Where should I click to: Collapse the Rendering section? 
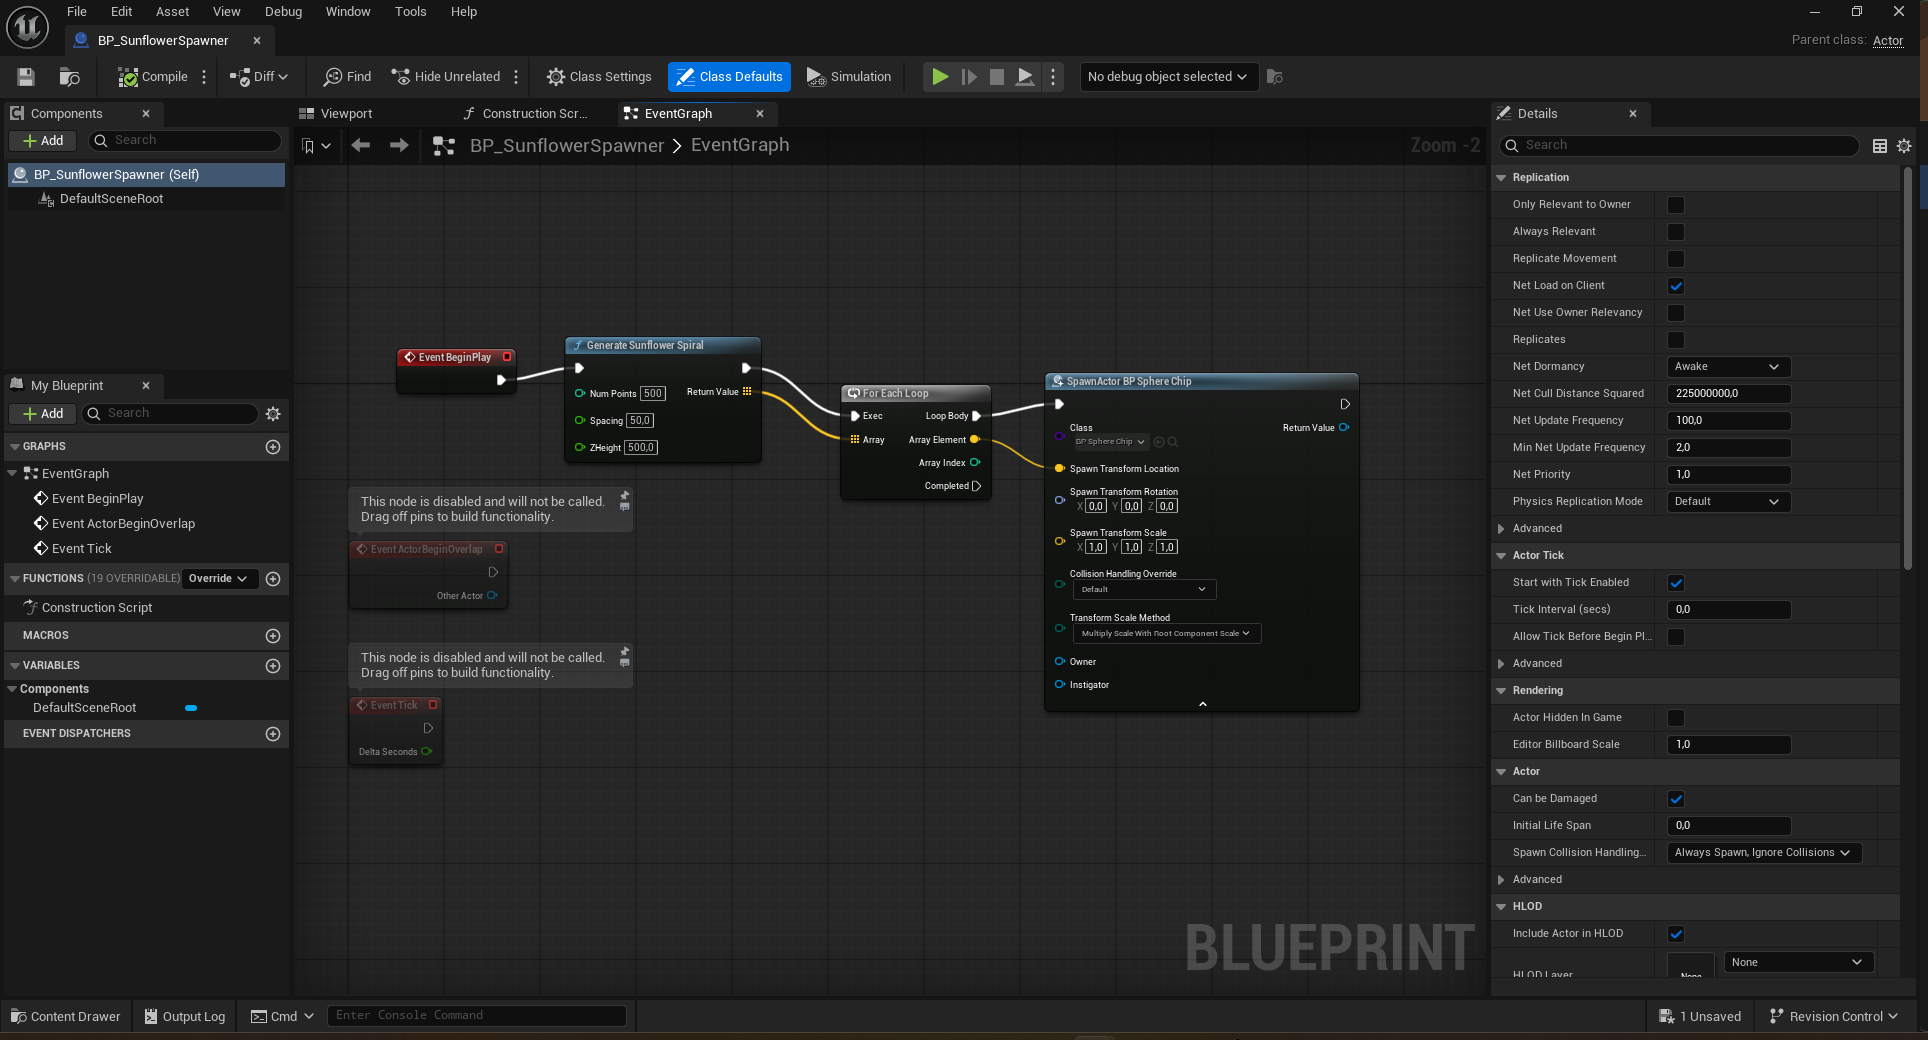(x=1501, y=691)
